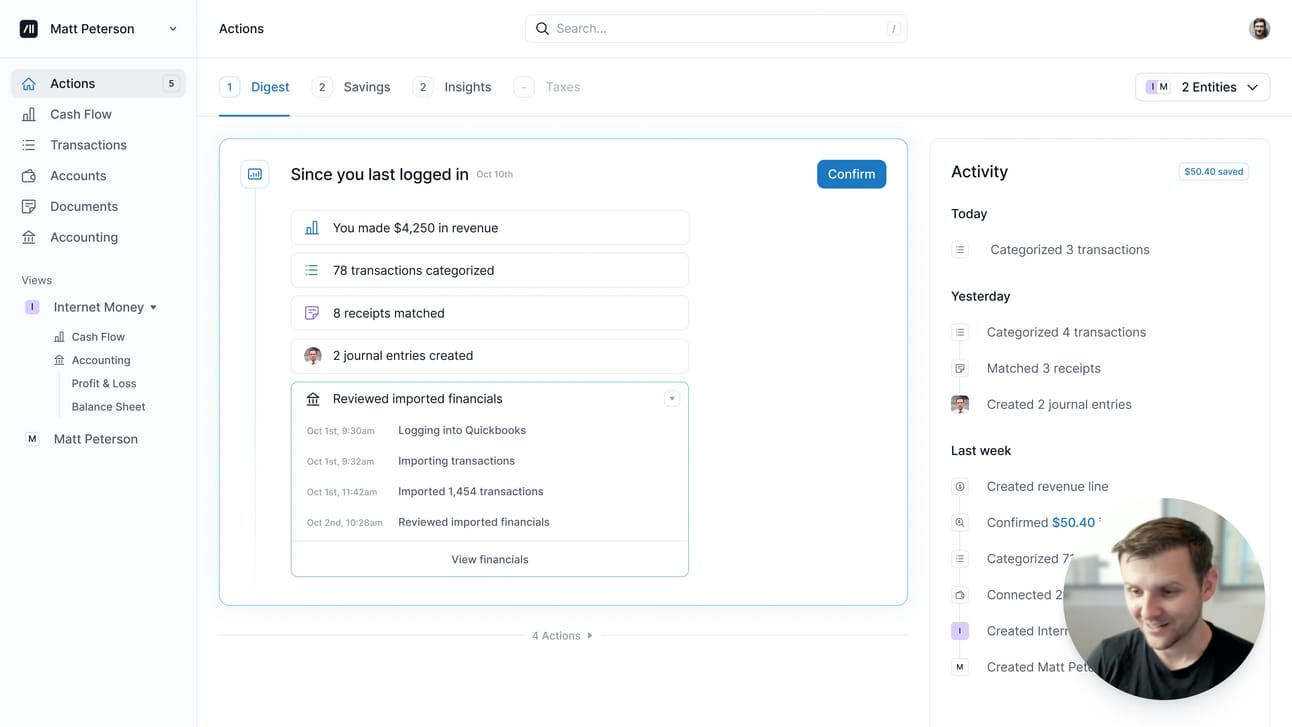Click the user avatar in top right
The height and width of the screenshot is (727, 1292).
click(1259, 29)
